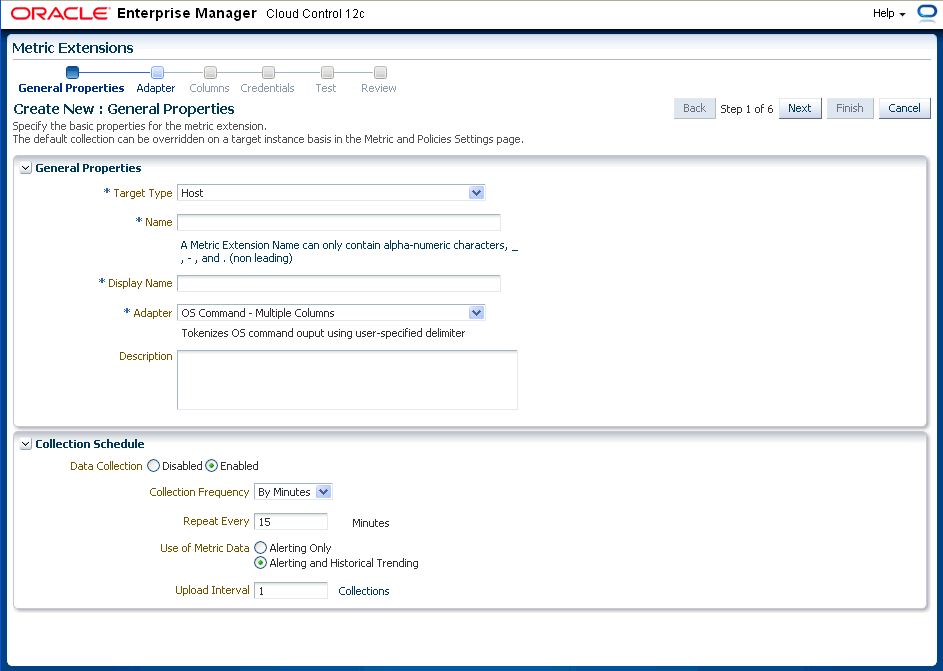Select the Test step label
Screen dimensions: 943x671
326,88
